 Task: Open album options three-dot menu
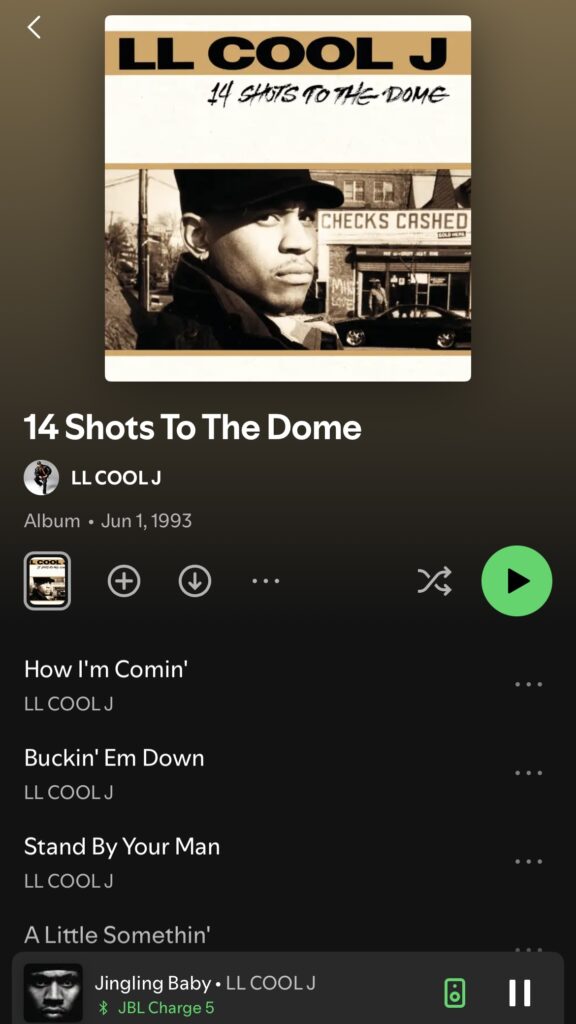266,581
